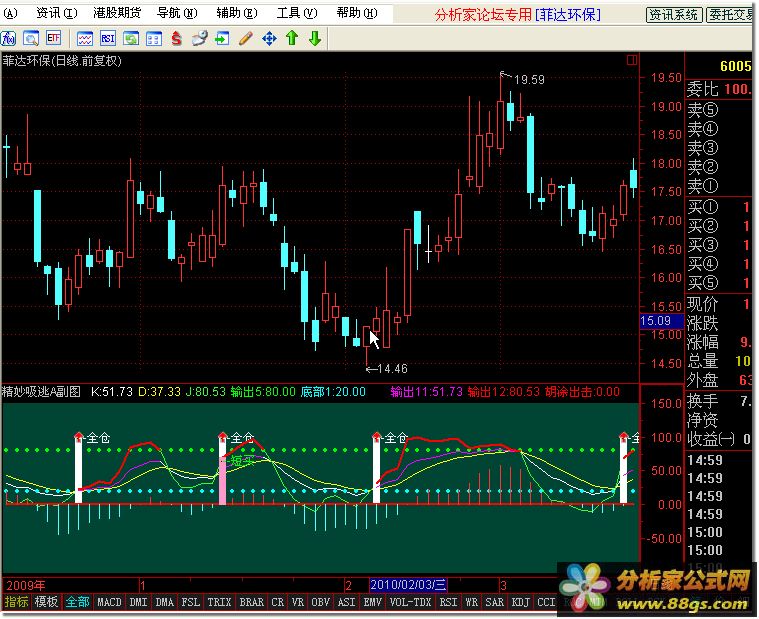Viewport: 759px width, 619px height.
Task: Open the 港股期货 menu
Action: [117, 13]
